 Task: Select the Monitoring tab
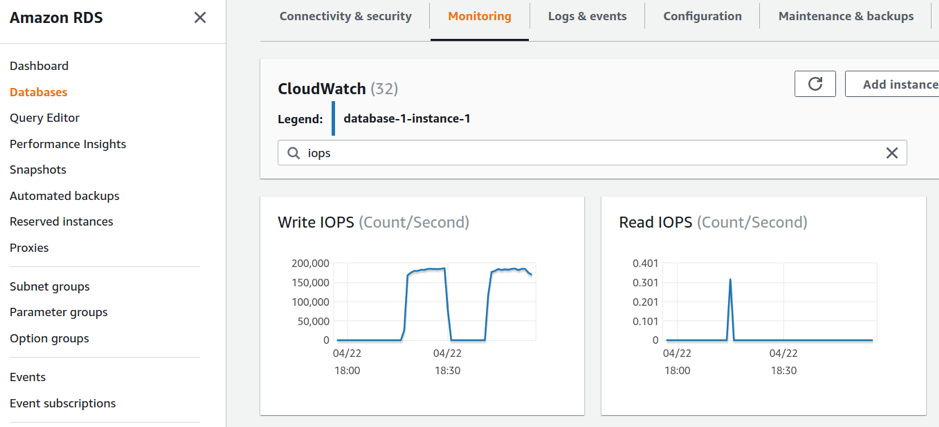pyautogui.click(x=480, y=16)
